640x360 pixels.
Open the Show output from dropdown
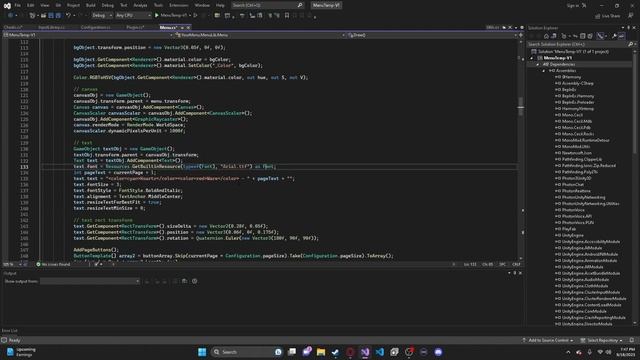pos(90,281)
